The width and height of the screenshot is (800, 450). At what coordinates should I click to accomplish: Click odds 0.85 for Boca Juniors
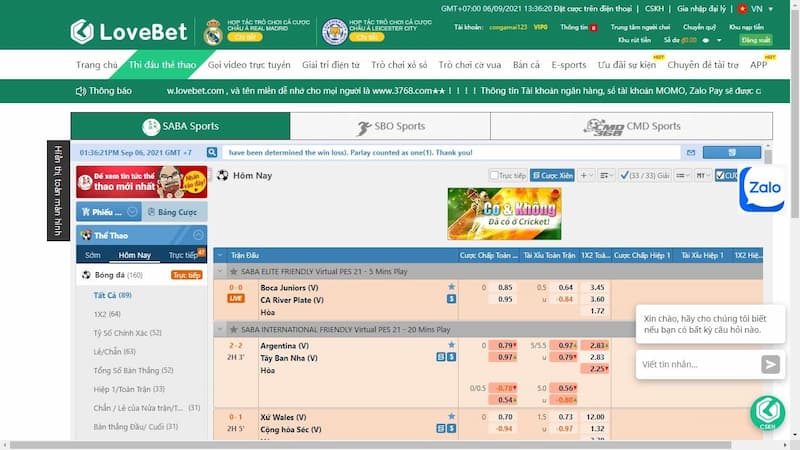pos(505,287)
